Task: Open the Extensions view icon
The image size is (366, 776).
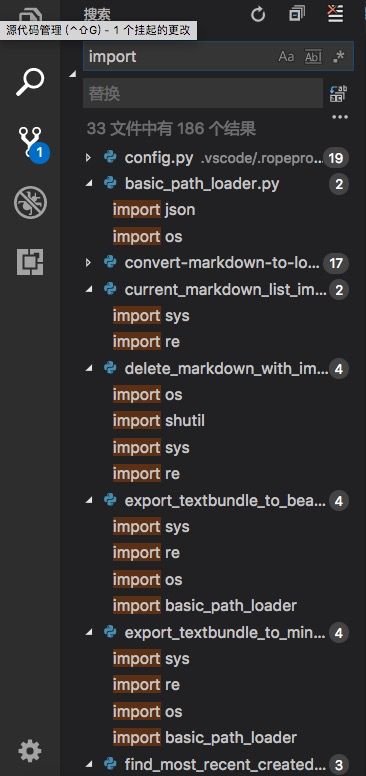Action: [x=30, y=262]
